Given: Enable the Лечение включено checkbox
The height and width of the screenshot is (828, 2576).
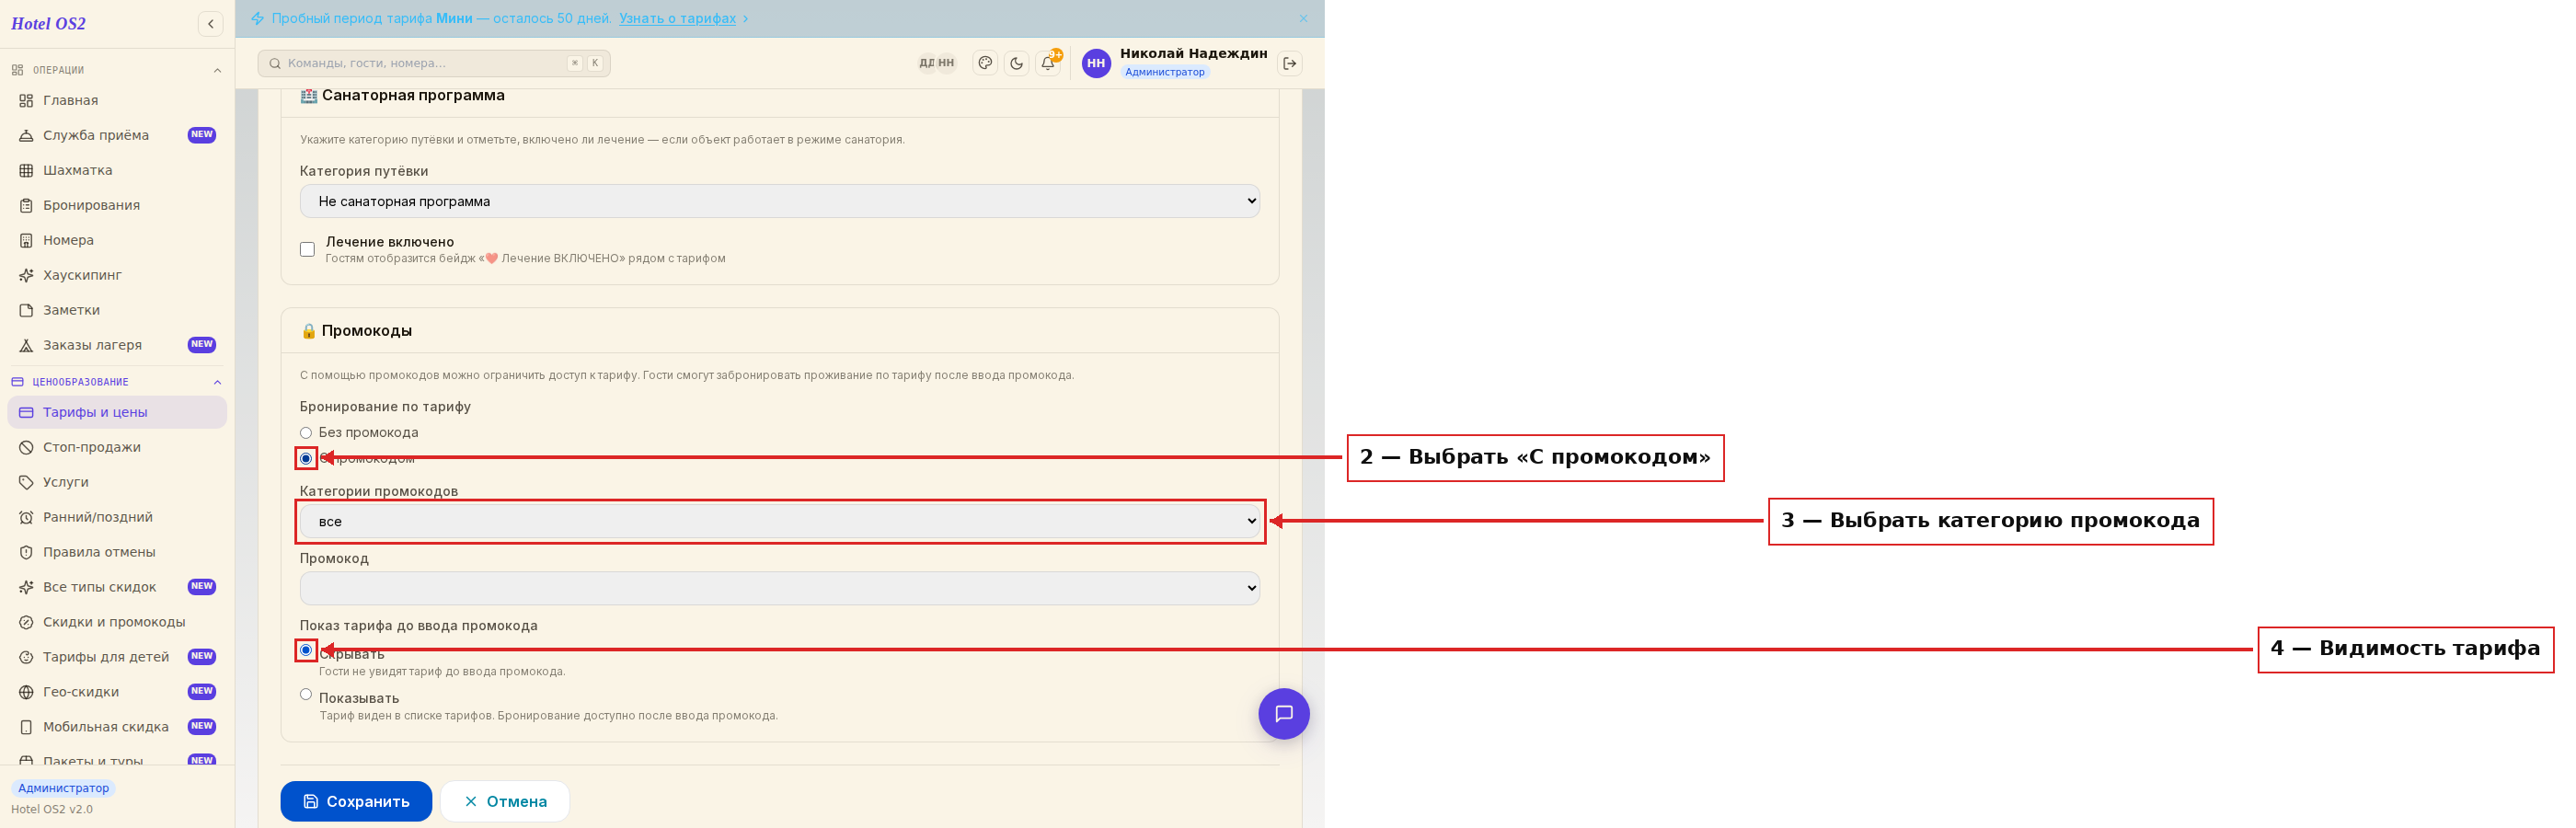Looking at the screenshot, I should [x=307, y=249].
